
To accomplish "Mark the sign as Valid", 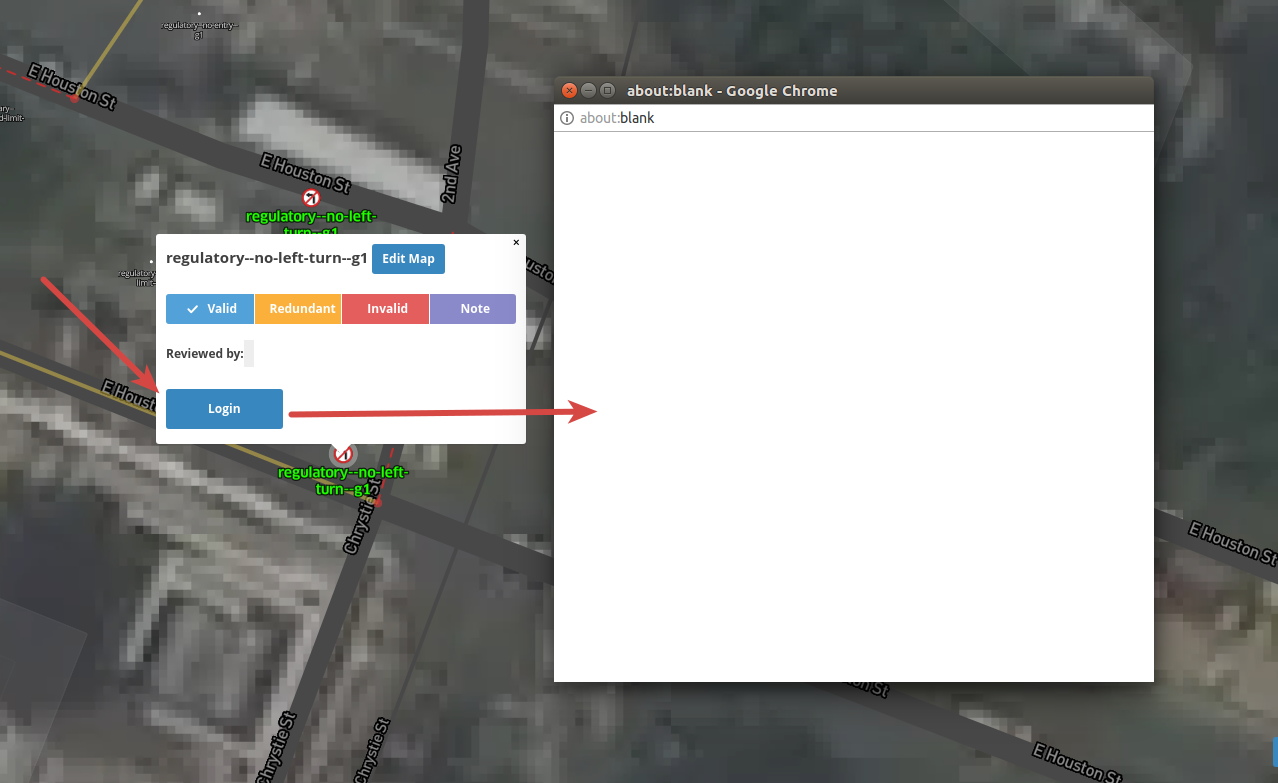I will tap(210, 308).
